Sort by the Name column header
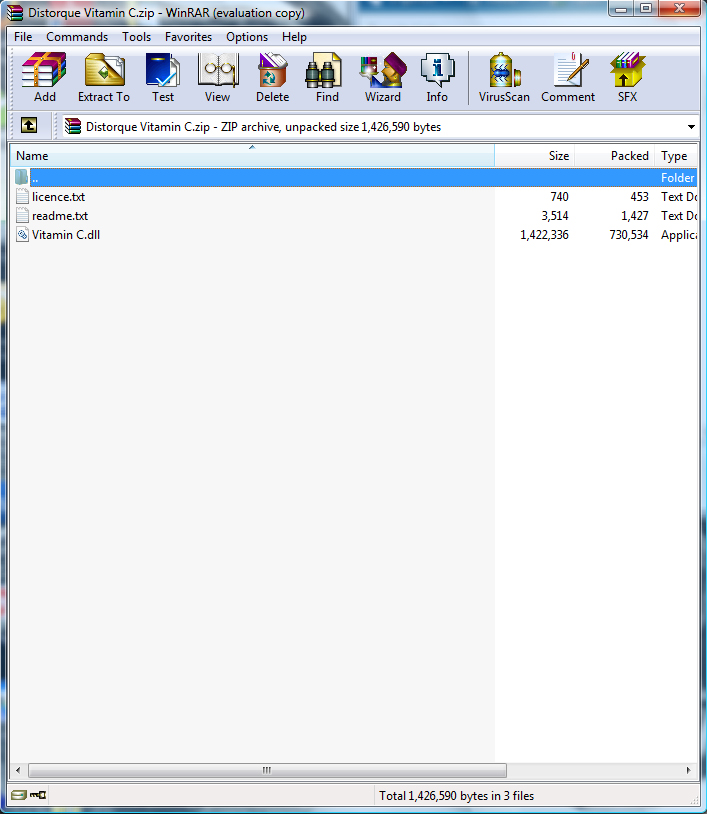 point(252,155)
